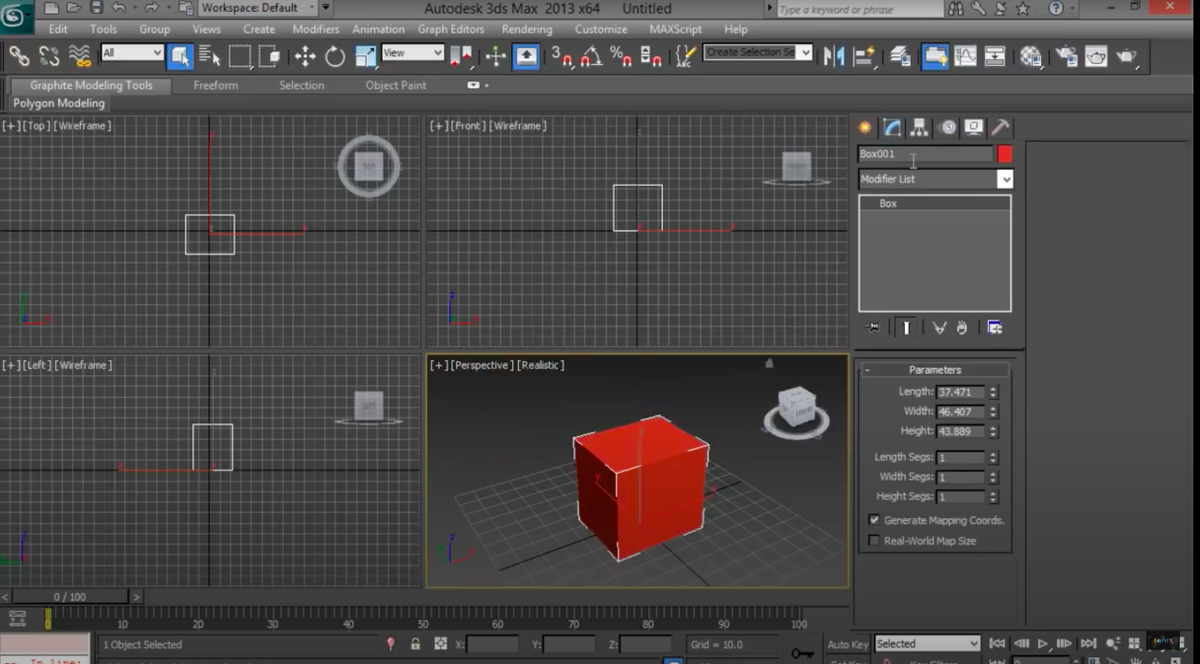This screenshot has height=664, width=1200.
Task: Toggle the Selection Lock padlock
Action: pyautogui.click(x=414, y=645)
